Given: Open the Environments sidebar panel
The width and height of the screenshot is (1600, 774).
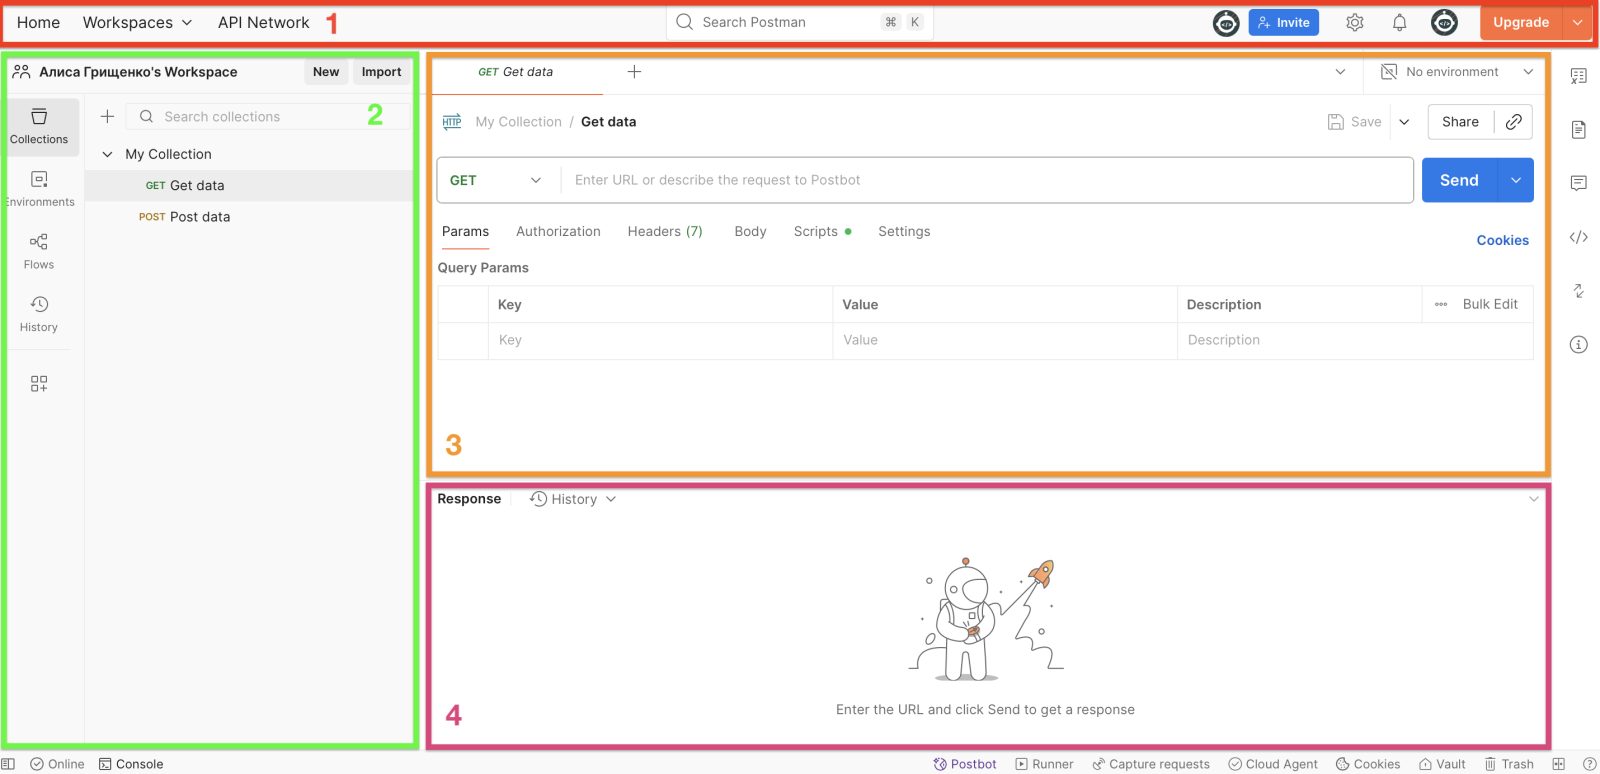Looking at the screenshot, I should point(39,189).
